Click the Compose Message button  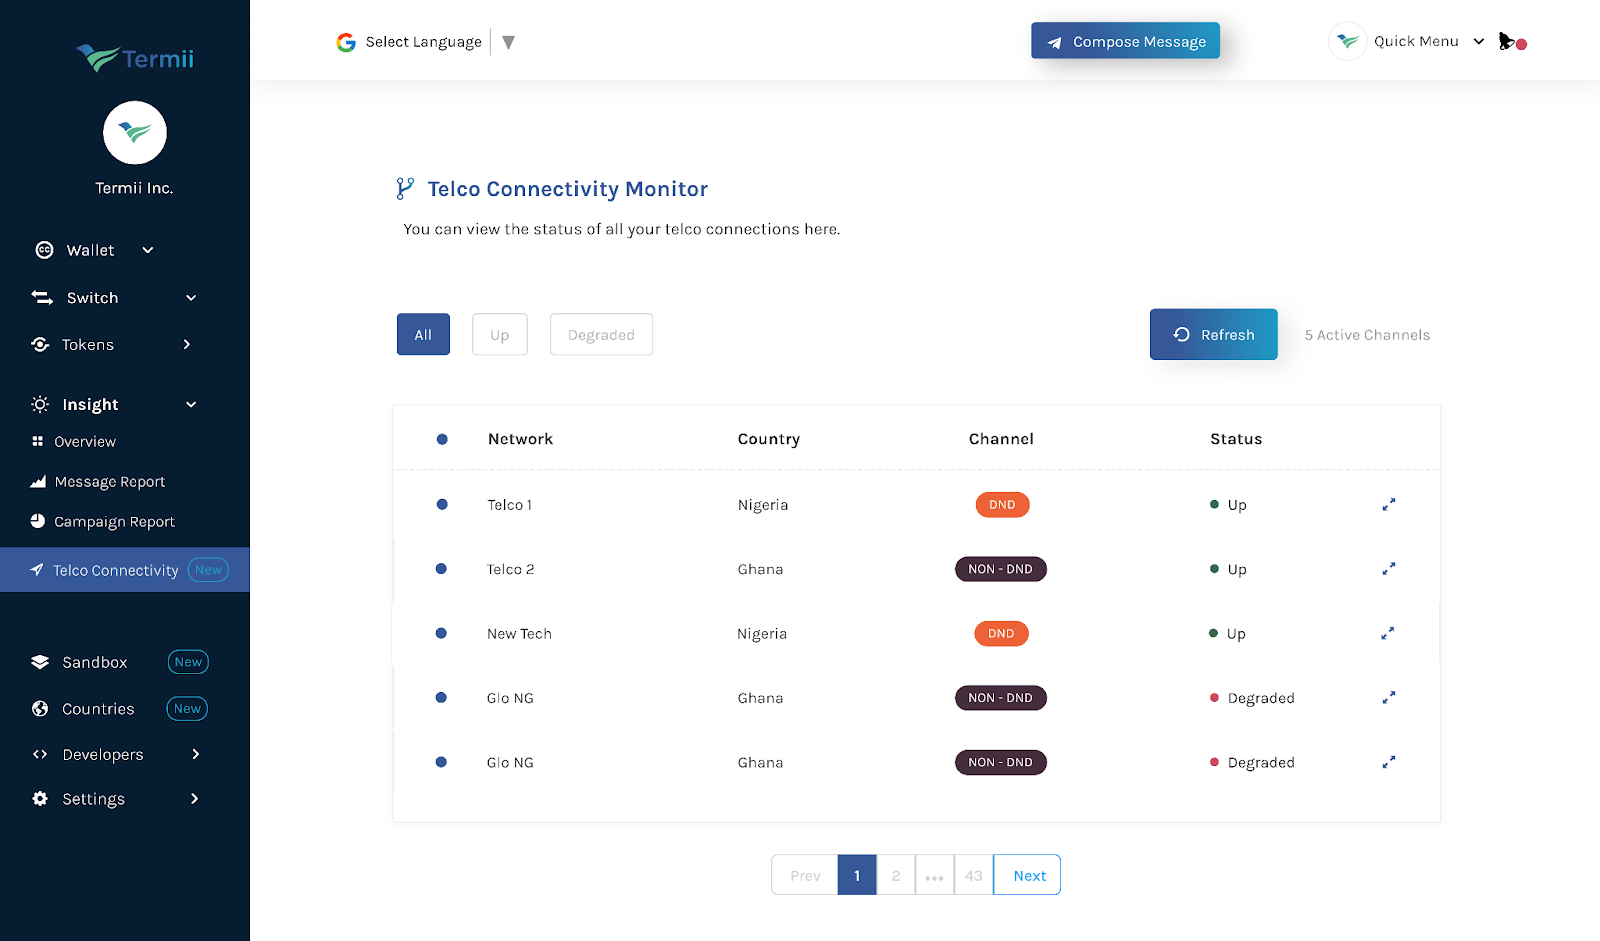[x=1126, y=41]
